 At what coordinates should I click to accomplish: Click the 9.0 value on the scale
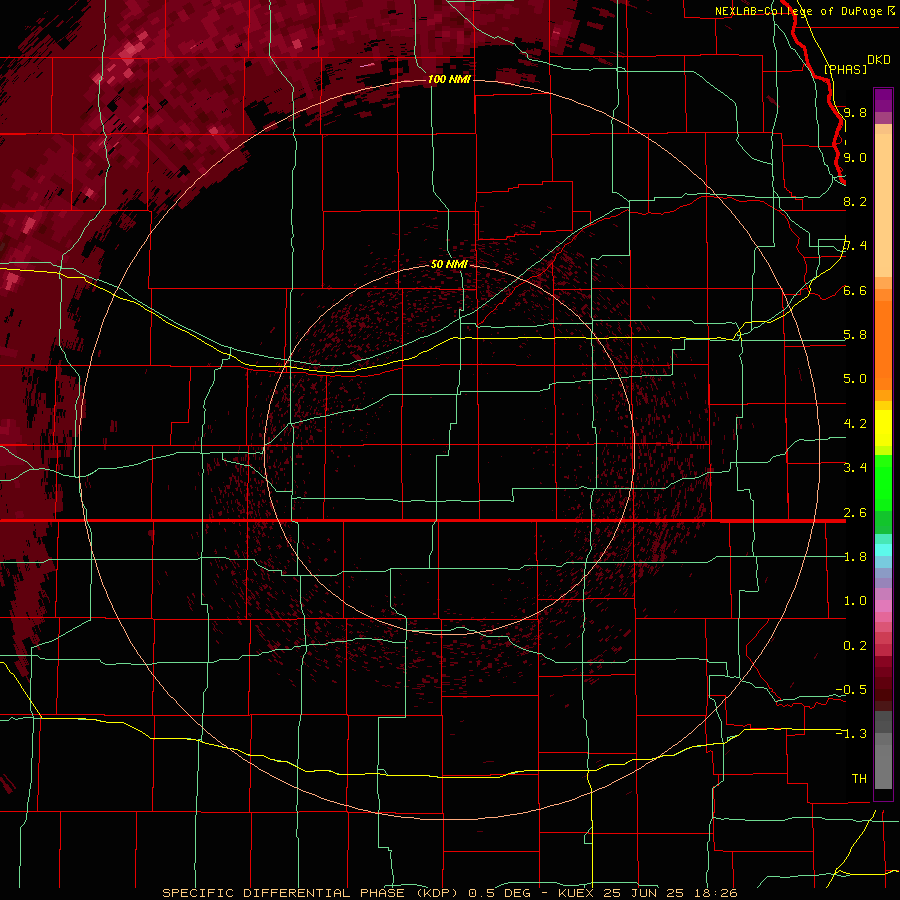coord(855,157)
